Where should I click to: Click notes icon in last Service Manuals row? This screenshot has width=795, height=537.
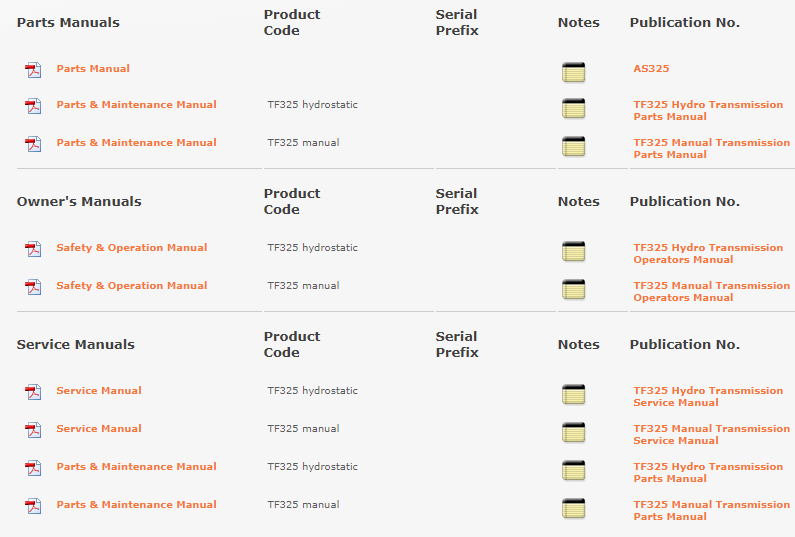573,508
